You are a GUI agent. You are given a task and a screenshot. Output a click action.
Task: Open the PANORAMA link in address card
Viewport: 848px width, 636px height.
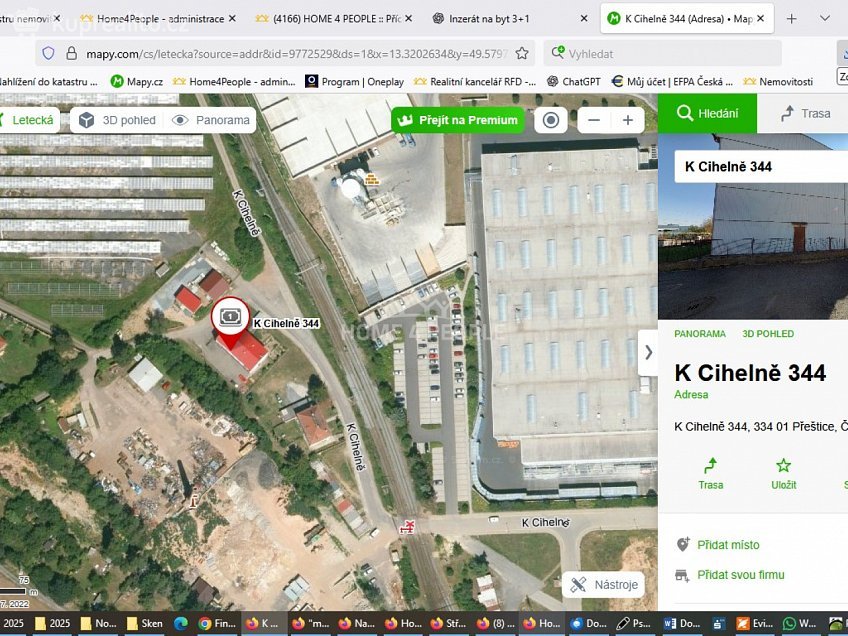click(x=700, y=334)
